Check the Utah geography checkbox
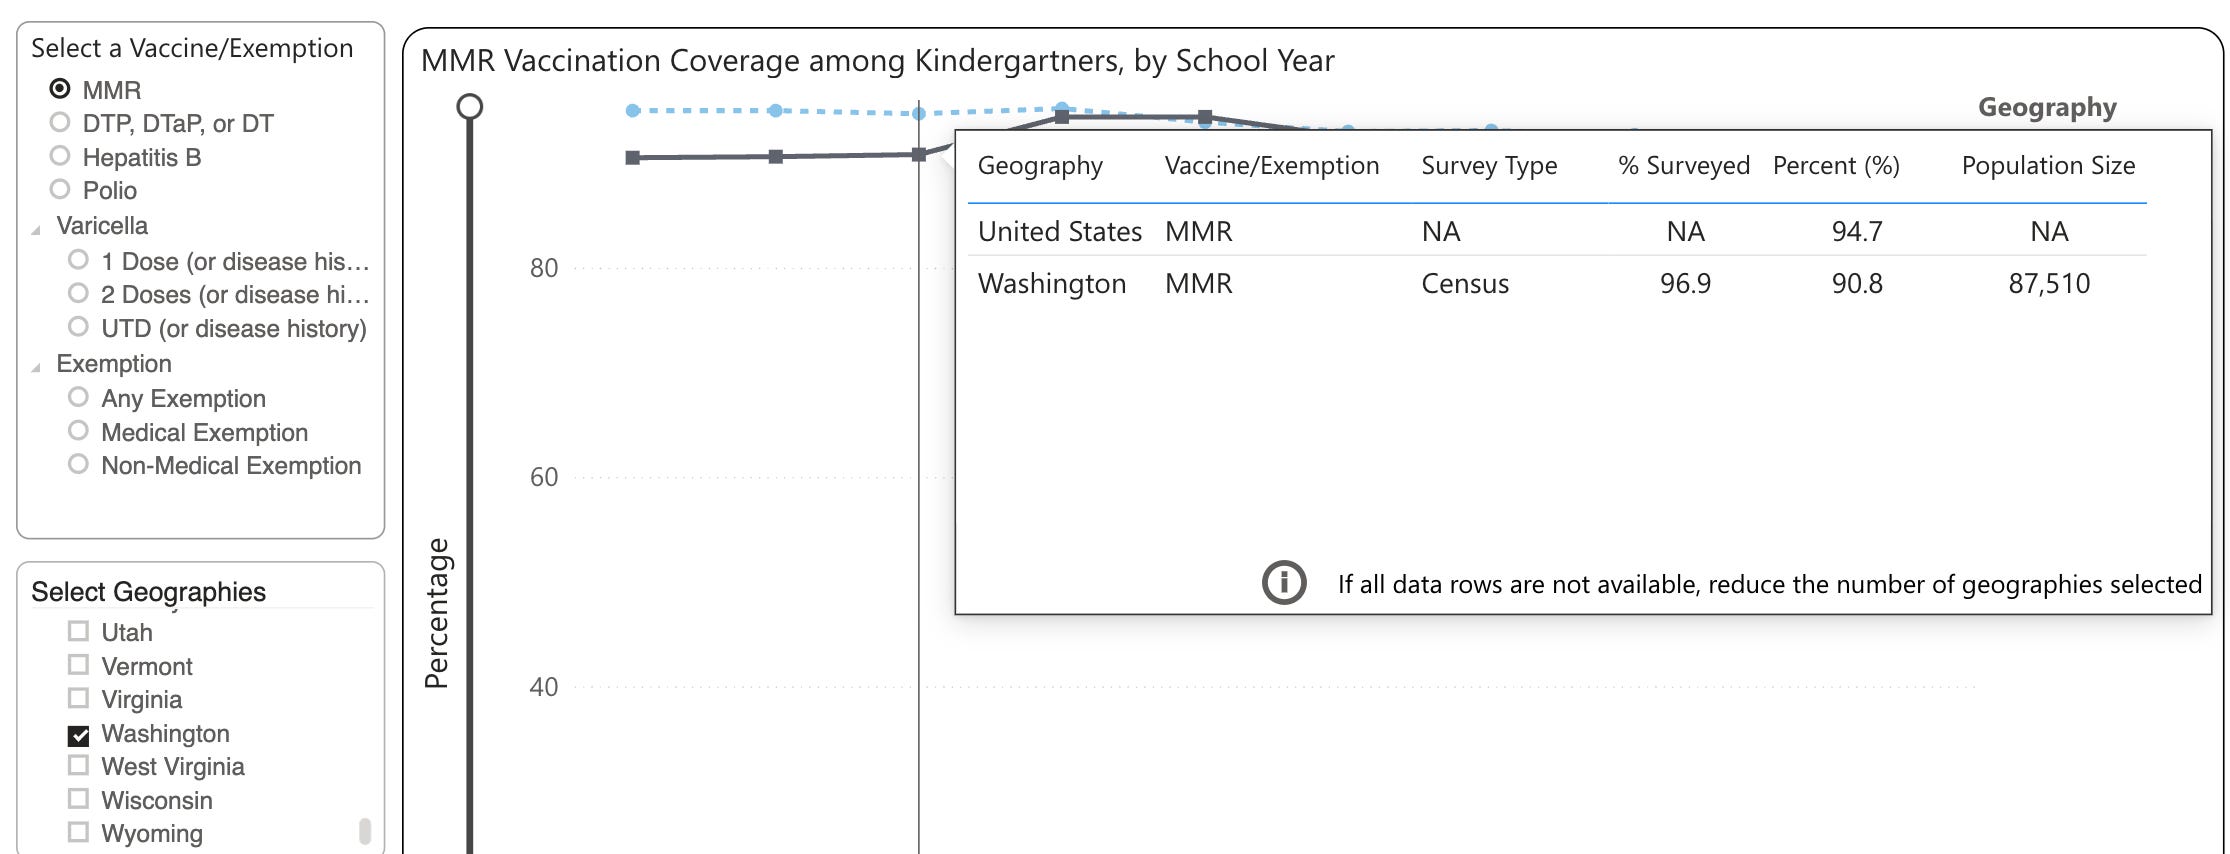Screen dimensions: 2230x854 pos(78,631)
